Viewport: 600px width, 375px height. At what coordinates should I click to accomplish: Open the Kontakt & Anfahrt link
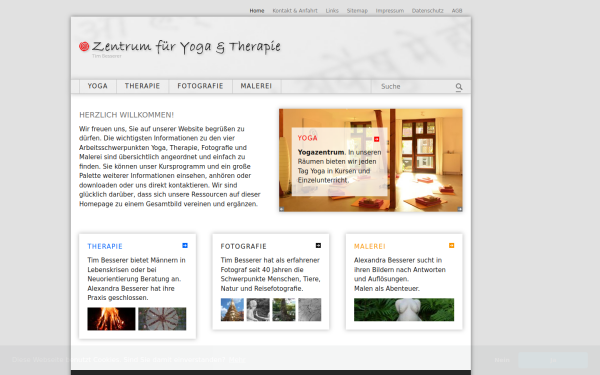tap(295, 11)
